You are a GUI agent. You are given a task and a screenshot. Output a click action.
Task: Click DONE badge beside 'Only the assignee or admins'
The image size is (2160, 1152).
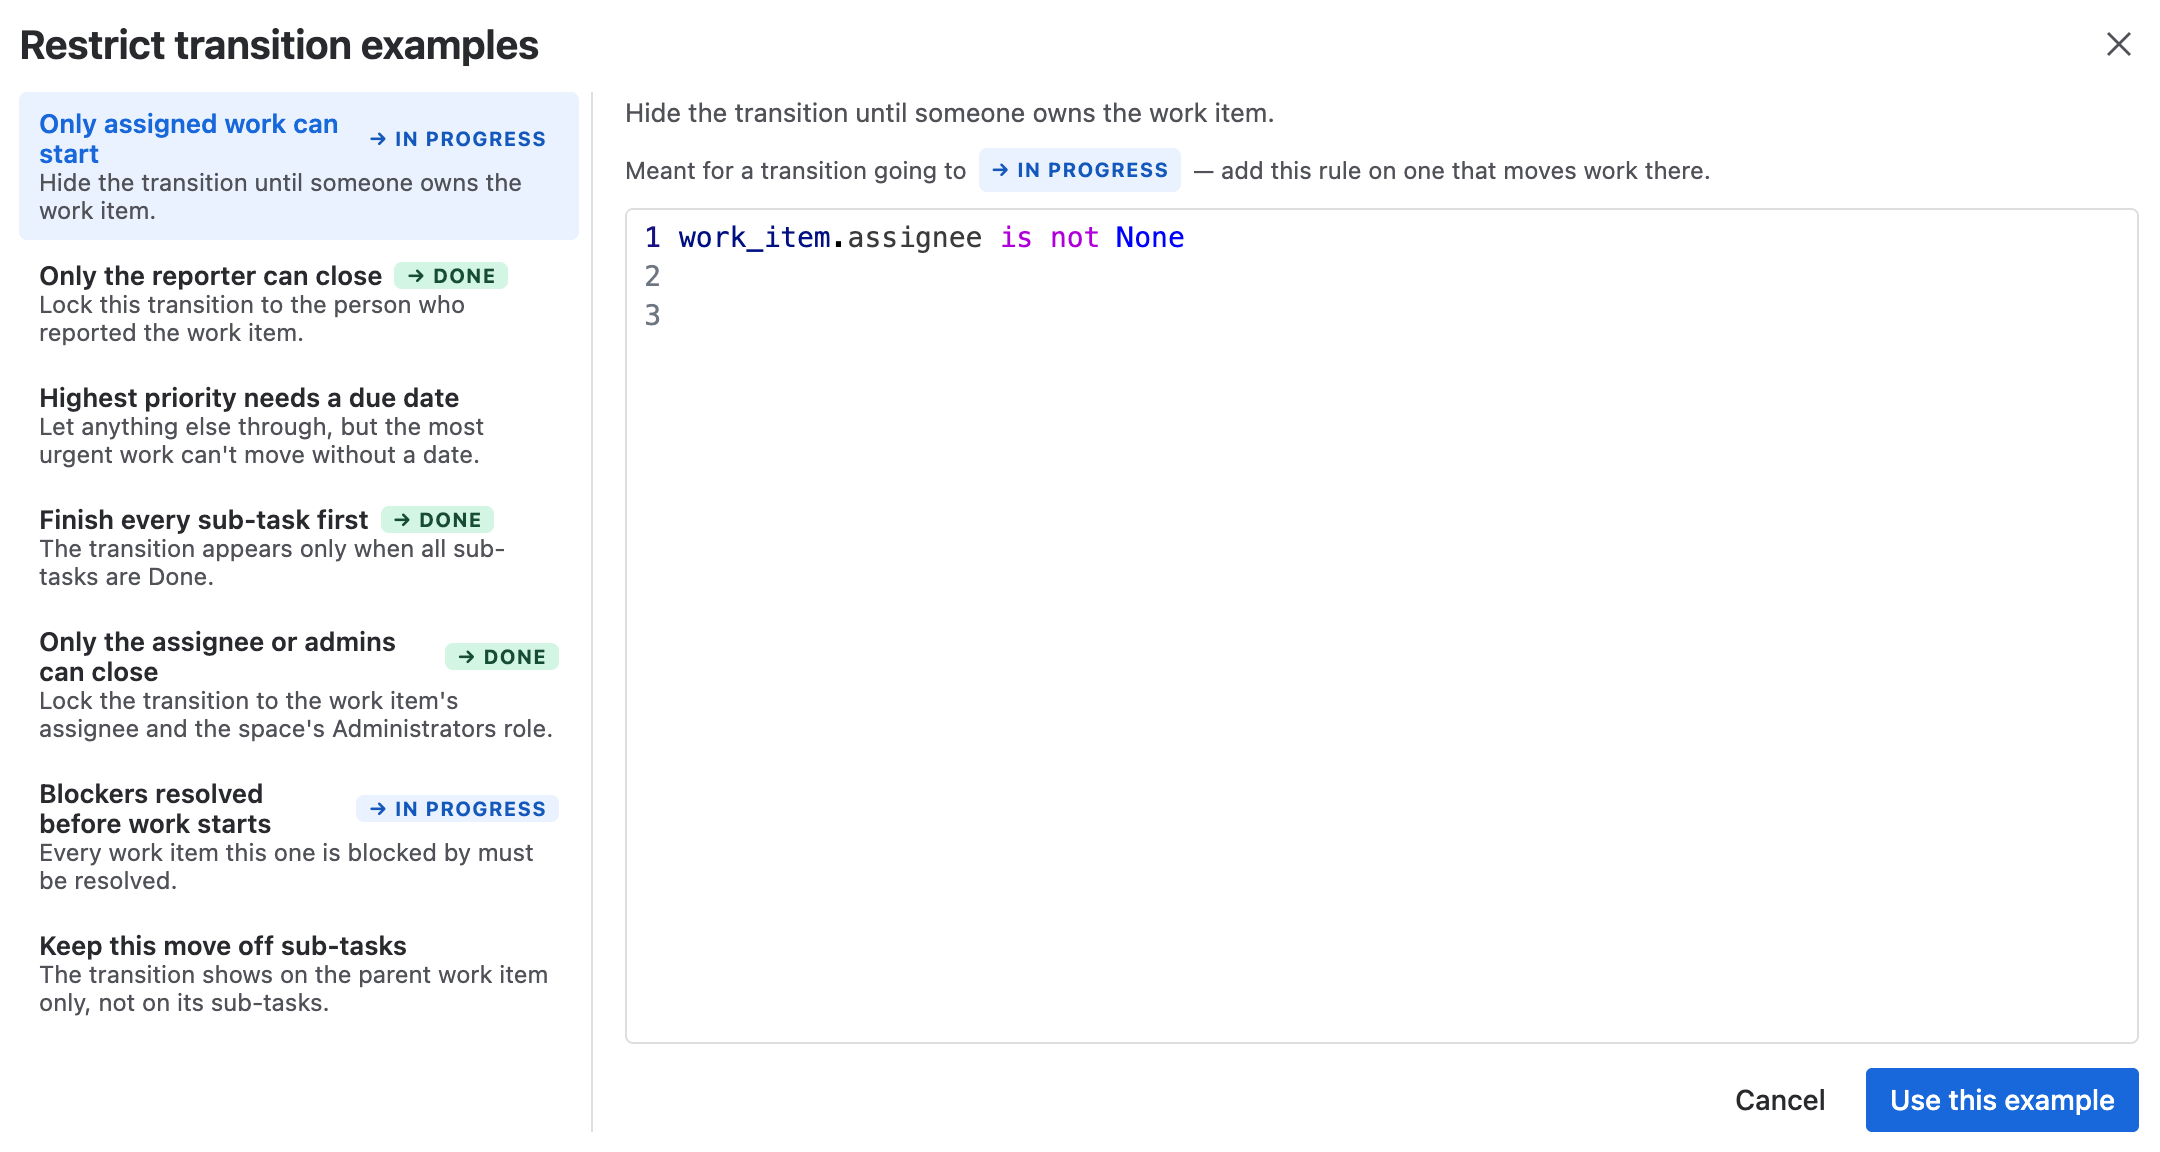click(x=502, y=657)
